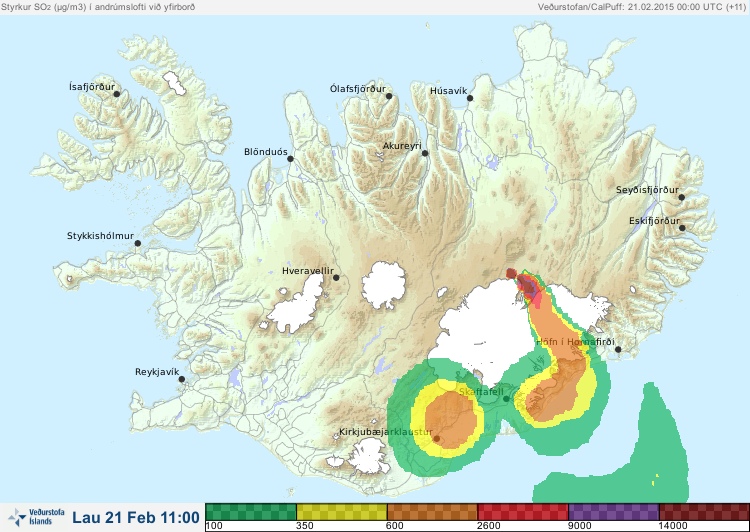This screenshot has width=750, height=532.
Task: Click the Höfn í Hornafirði marker
Action: (618, 350)
